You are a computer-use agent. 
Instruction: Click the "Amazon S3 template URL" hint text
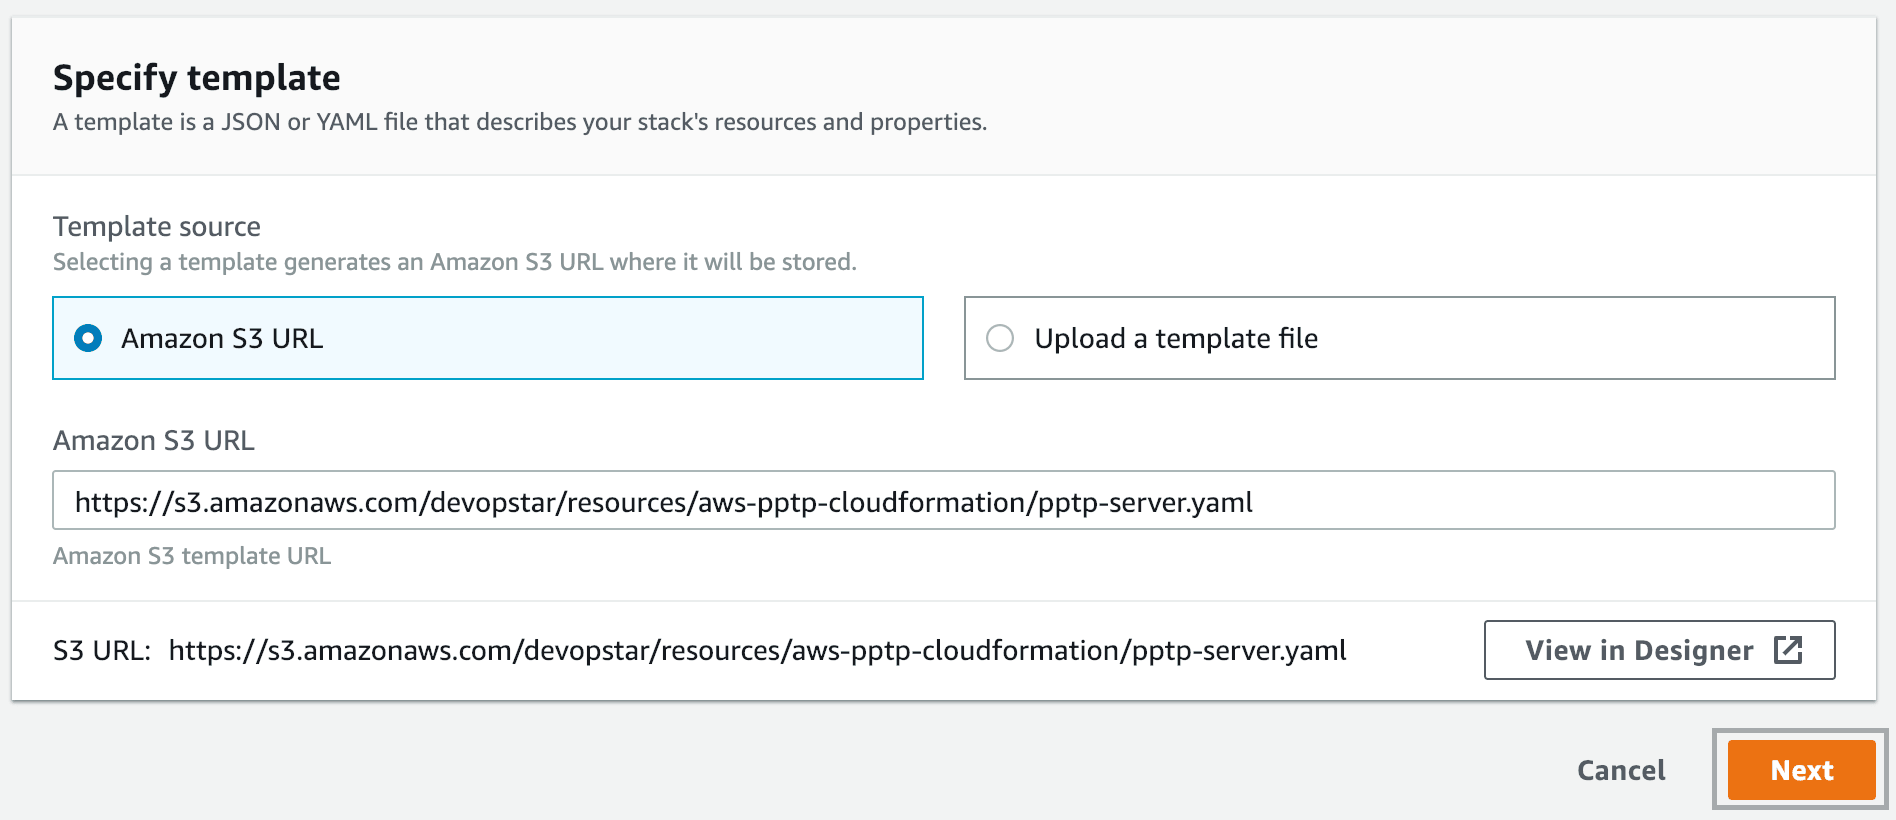(x=192, y=556)
